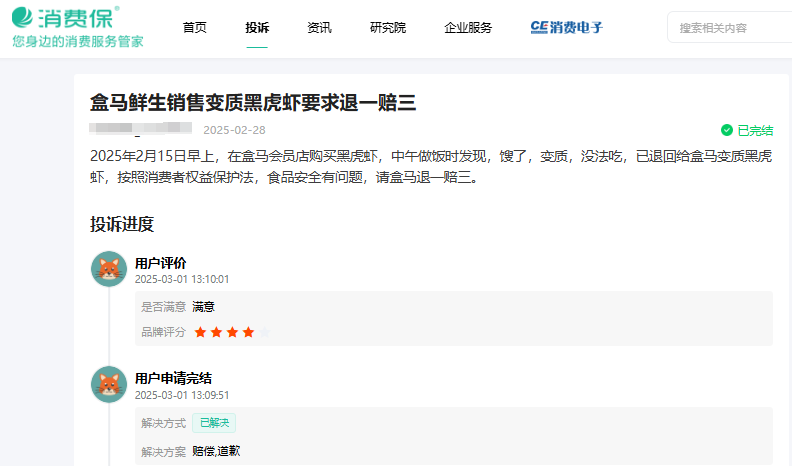Go to the 资讯 section
This screenshot has height=466, width=792.
319,27
